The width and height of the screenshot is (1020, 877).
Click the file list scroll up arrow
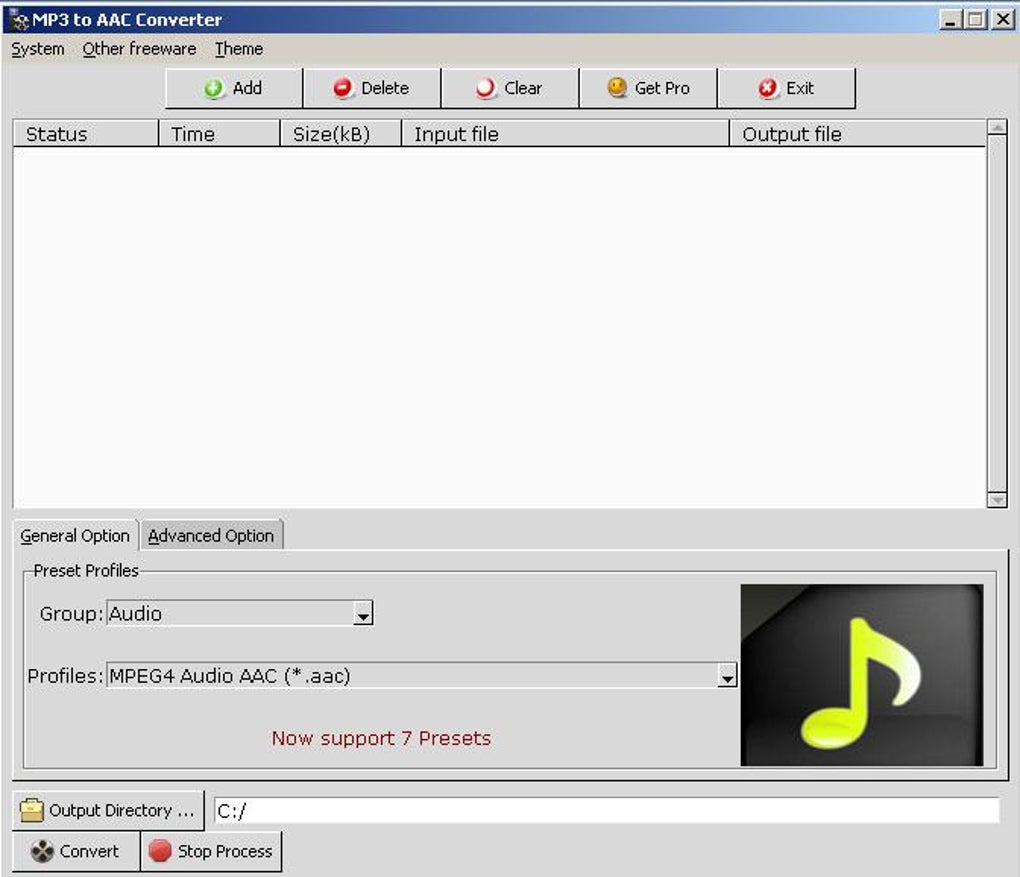(x=997, y=126)
